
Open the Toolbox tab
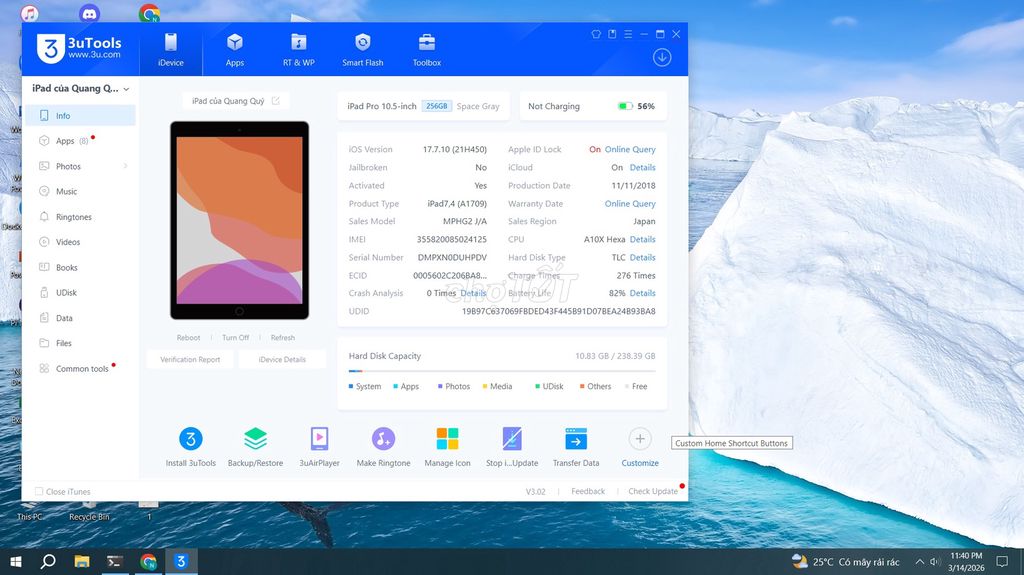(x=426, y=50)
